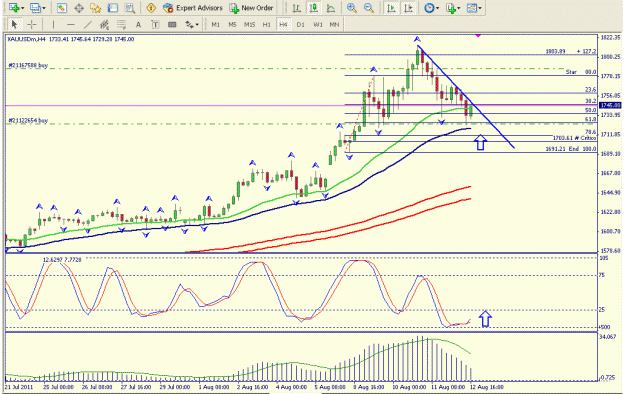Toggle chart shift from right border

tap(409, 8)
